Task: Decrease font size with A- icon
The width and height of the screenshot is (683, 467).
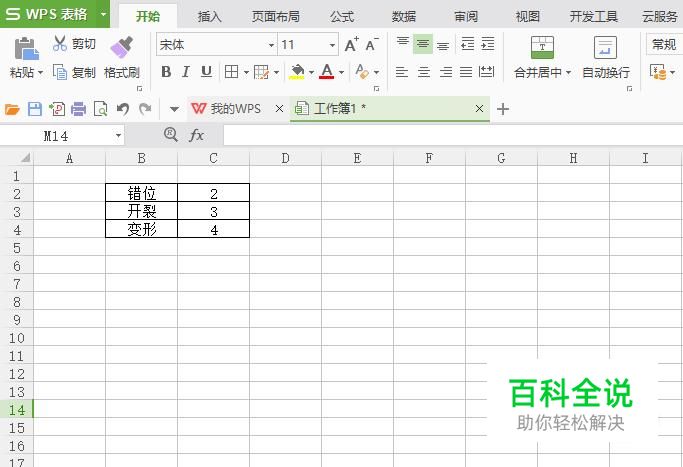Action: click(372, 44)
